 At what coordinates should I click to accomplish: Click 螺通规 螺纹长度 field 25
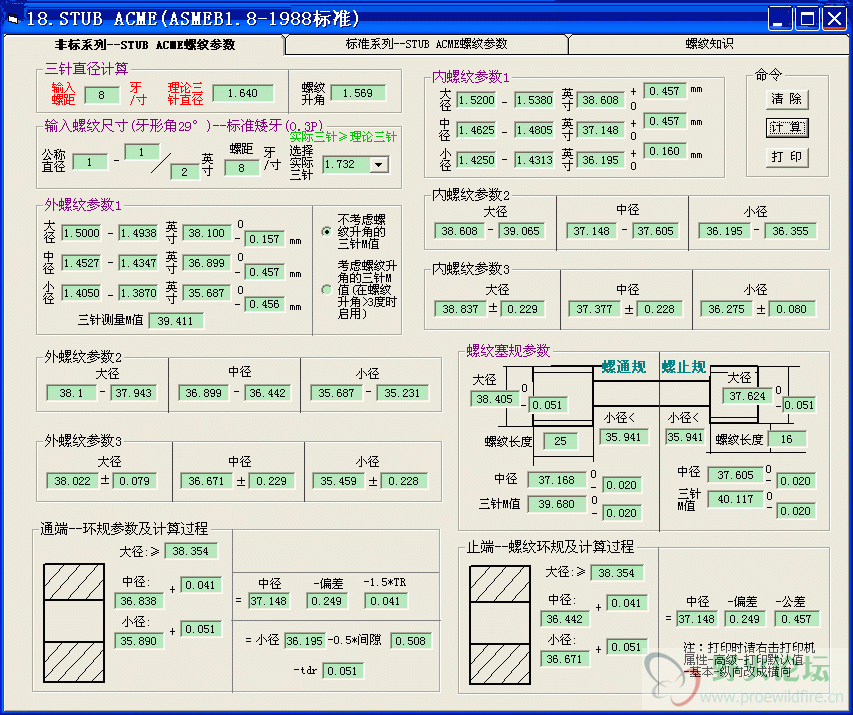(560, 441)
